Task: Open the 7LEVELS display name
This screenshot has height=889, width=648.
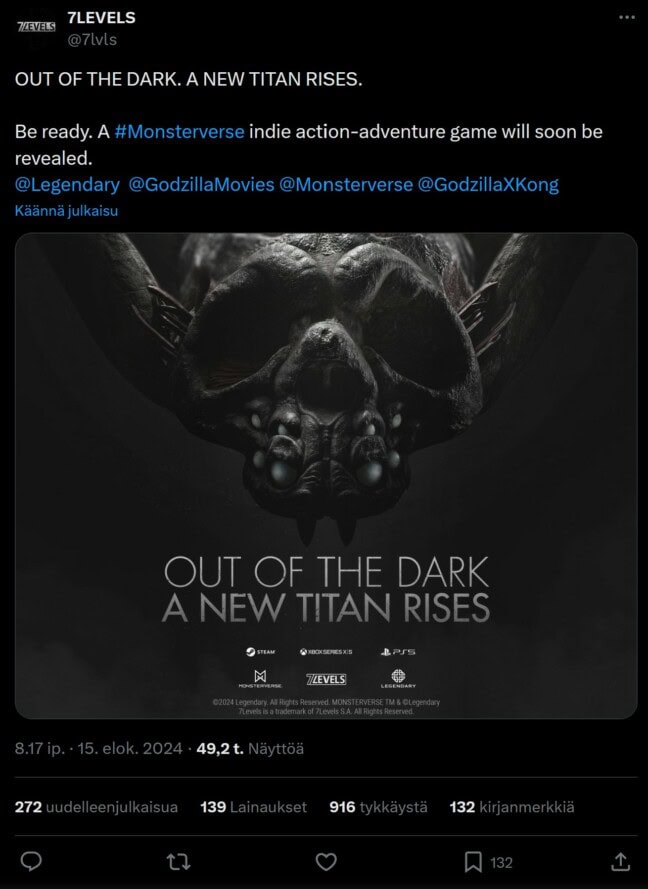Action: (x=101, y=18)
